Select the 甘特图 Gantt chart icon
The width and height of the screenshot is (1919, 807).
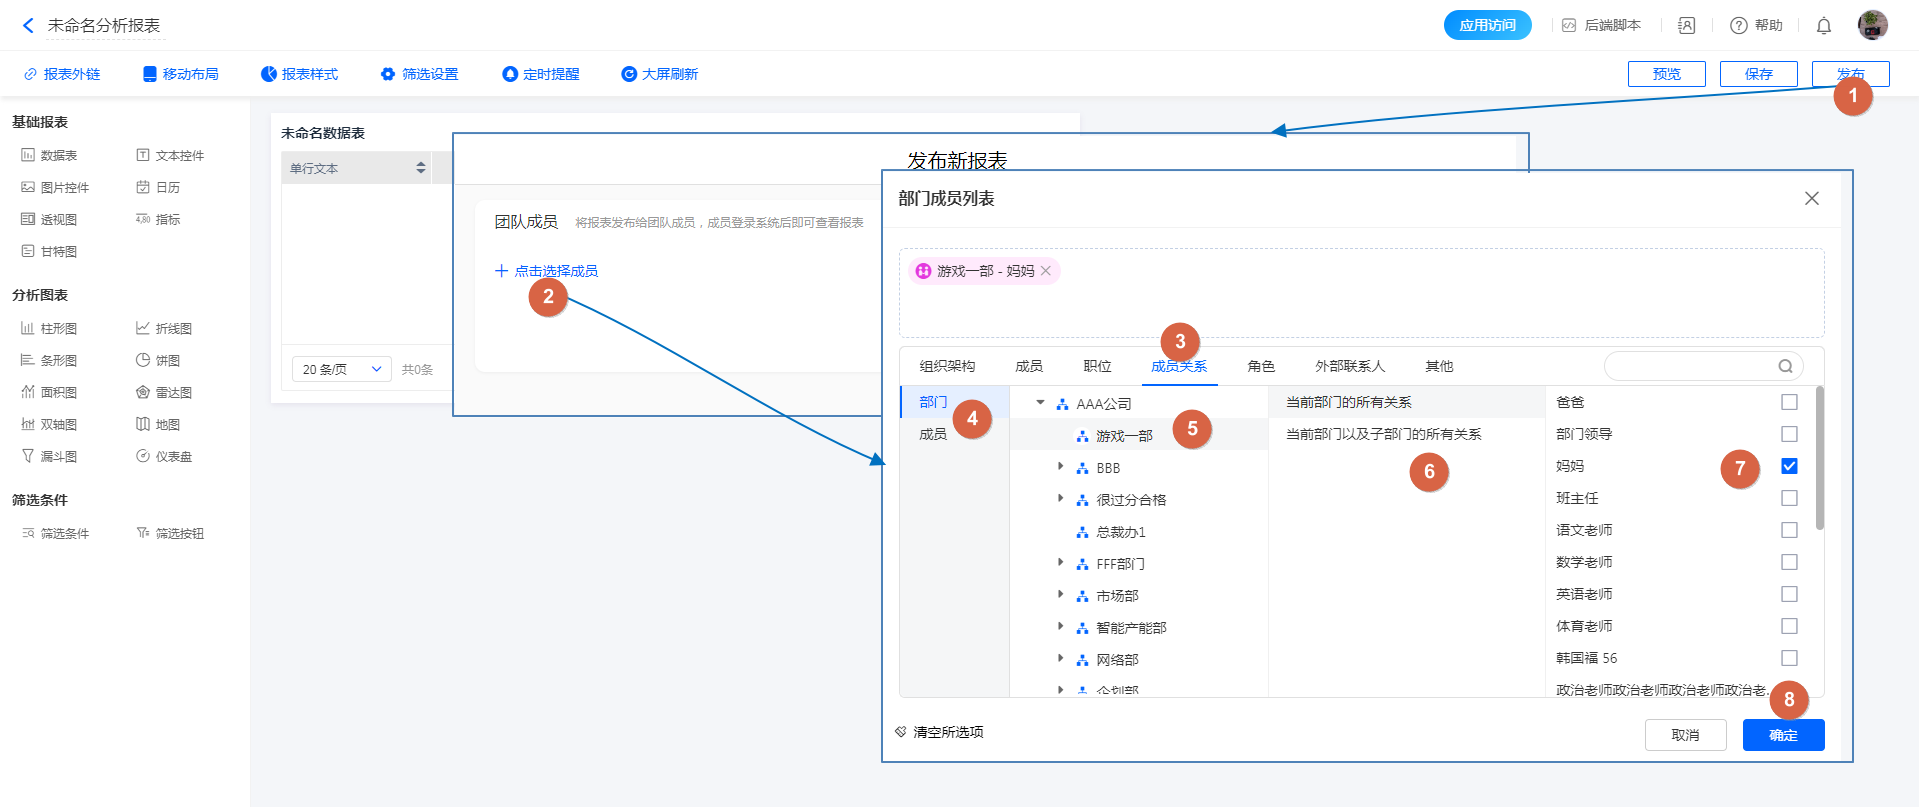[28, 251]
